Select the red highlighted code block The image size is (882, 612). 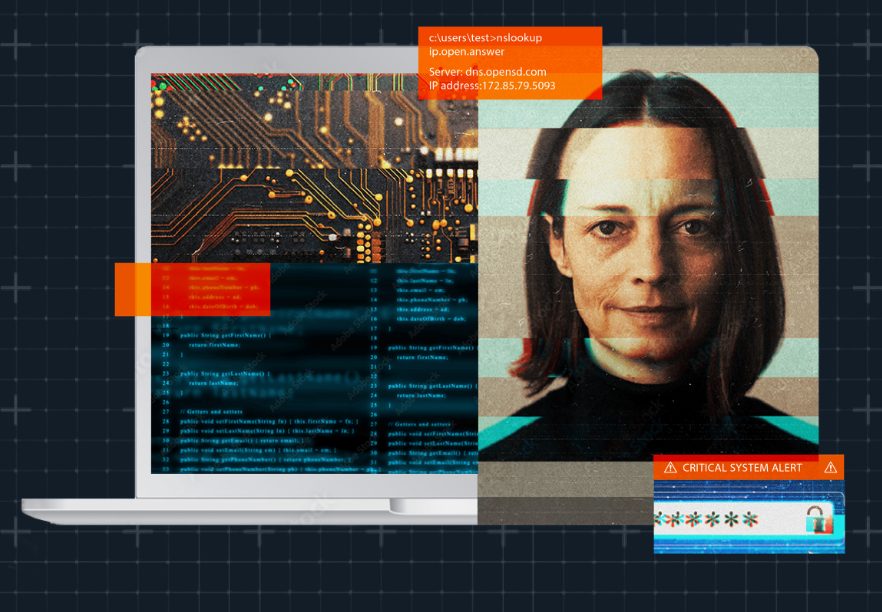click(x=210, y=289)
